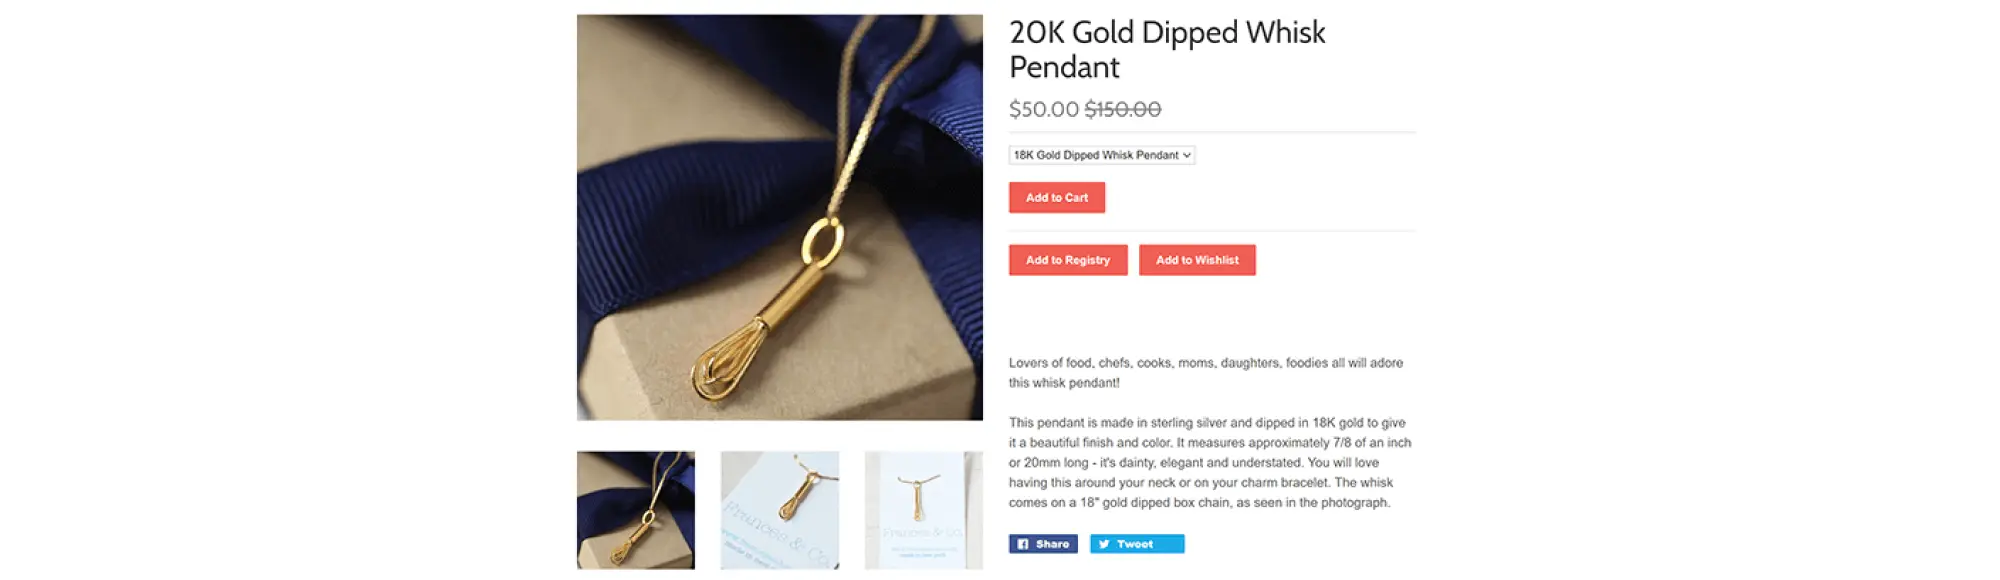The height and width of the screenshot is (580, 2000).
Task: Tweet this whisk pendant
Action: point(1137,544)
